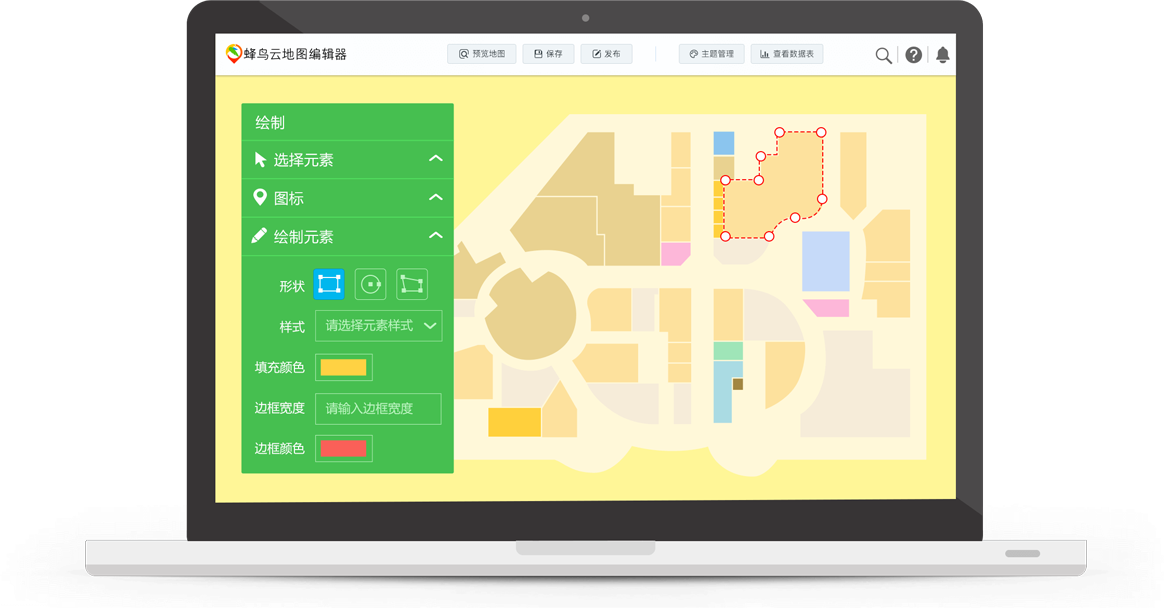Click the 绘制元素 pencil icon
The height and width of the screenshot is (608, 1164).
(x=260, y=236)
